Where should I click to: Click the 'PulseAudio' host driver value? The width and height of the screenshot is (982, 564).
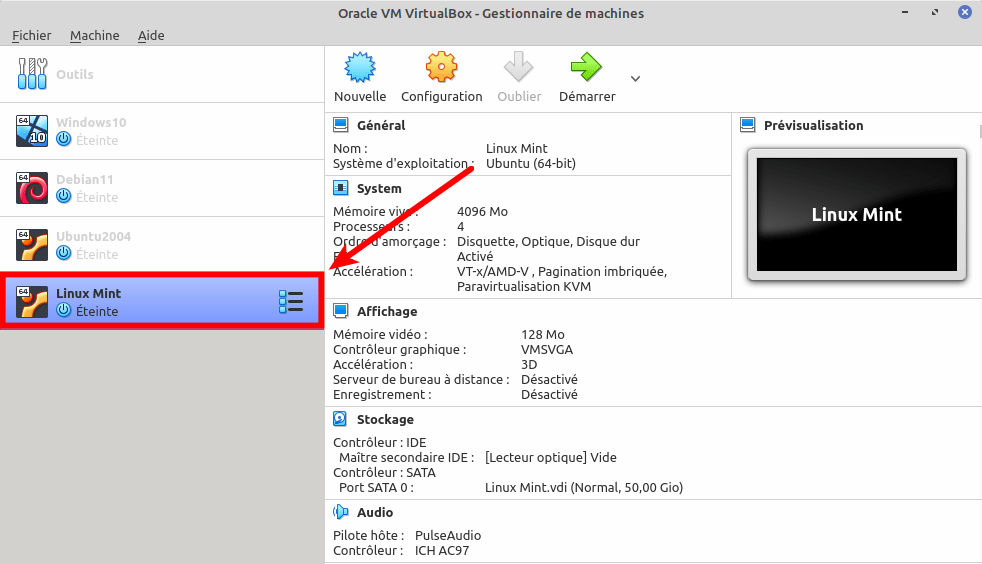pos(448,536)
